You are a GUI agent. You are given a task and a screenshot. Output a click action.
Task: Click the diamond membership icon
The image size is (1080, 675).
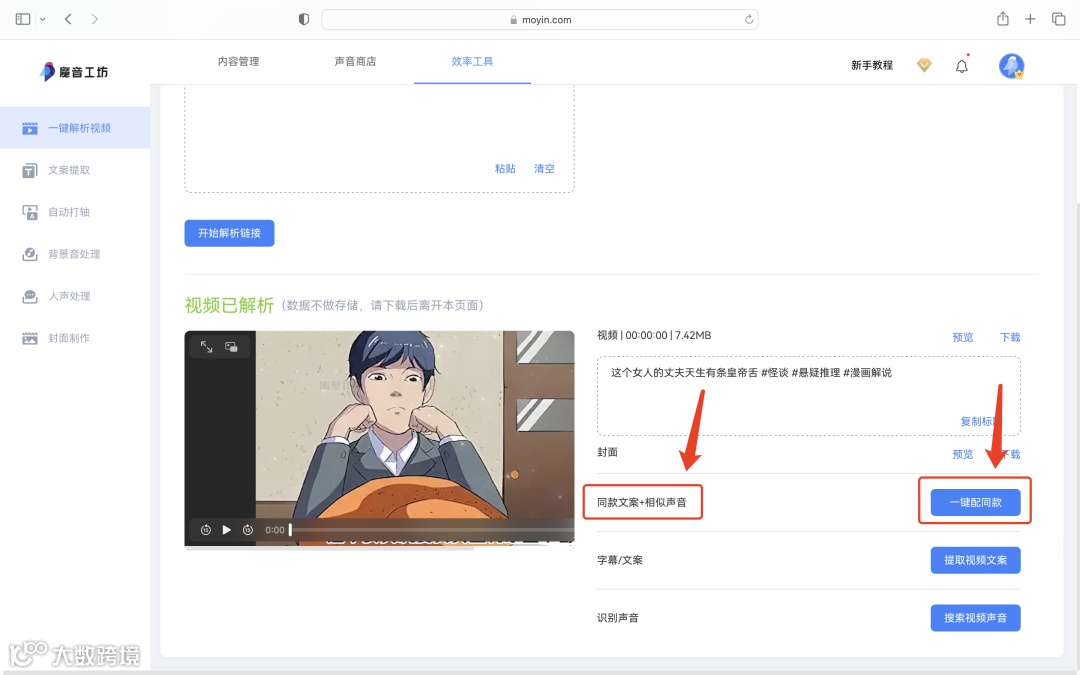pyautogui.click(x=924, y=65)
